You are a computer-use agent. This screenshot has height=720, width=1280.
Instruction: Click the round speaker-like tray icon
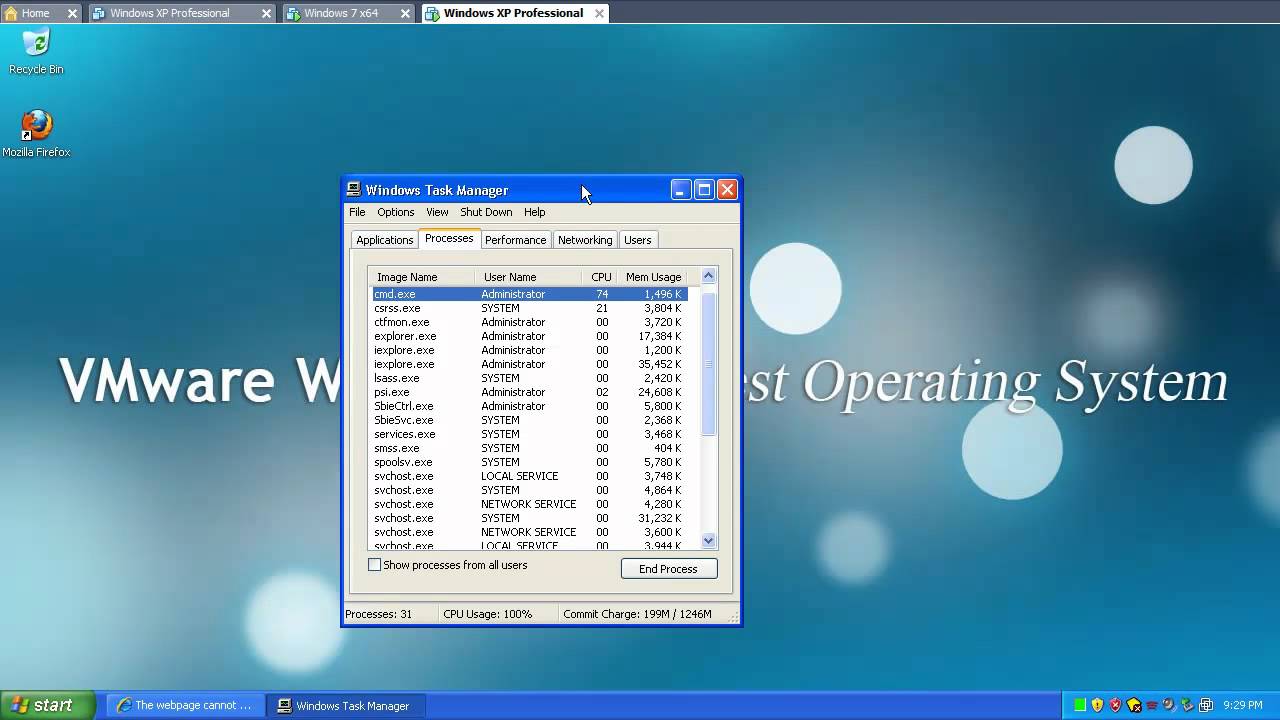coord(1169,705)
